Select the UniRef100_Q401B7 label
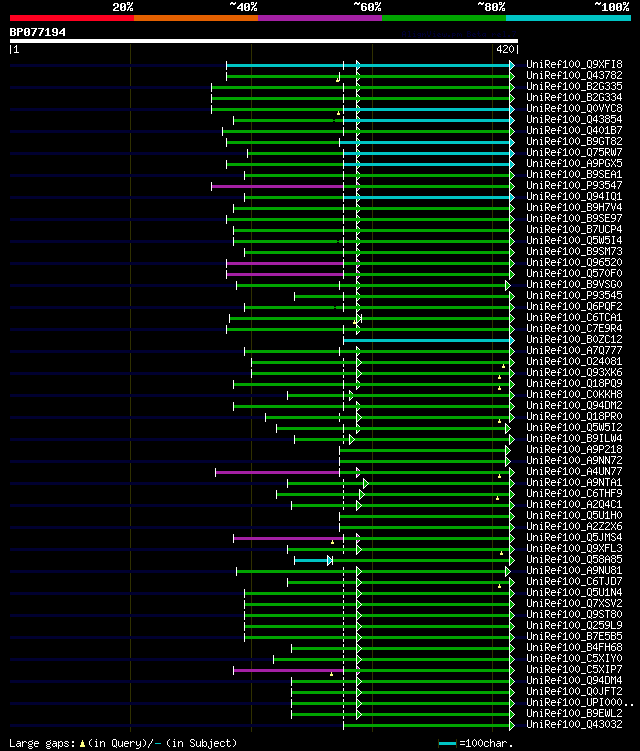 574,130
